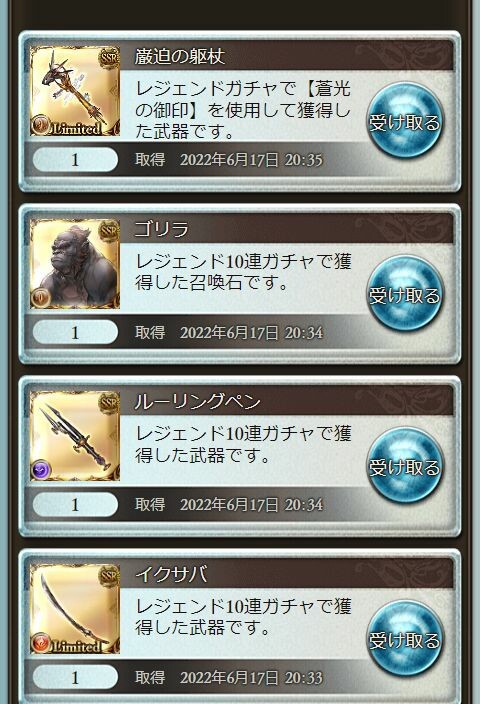This screenshot has width=480, height=704.
Task: Select the quantity field of 巌迫の躯杖
Action: click(x=75, y=159)
